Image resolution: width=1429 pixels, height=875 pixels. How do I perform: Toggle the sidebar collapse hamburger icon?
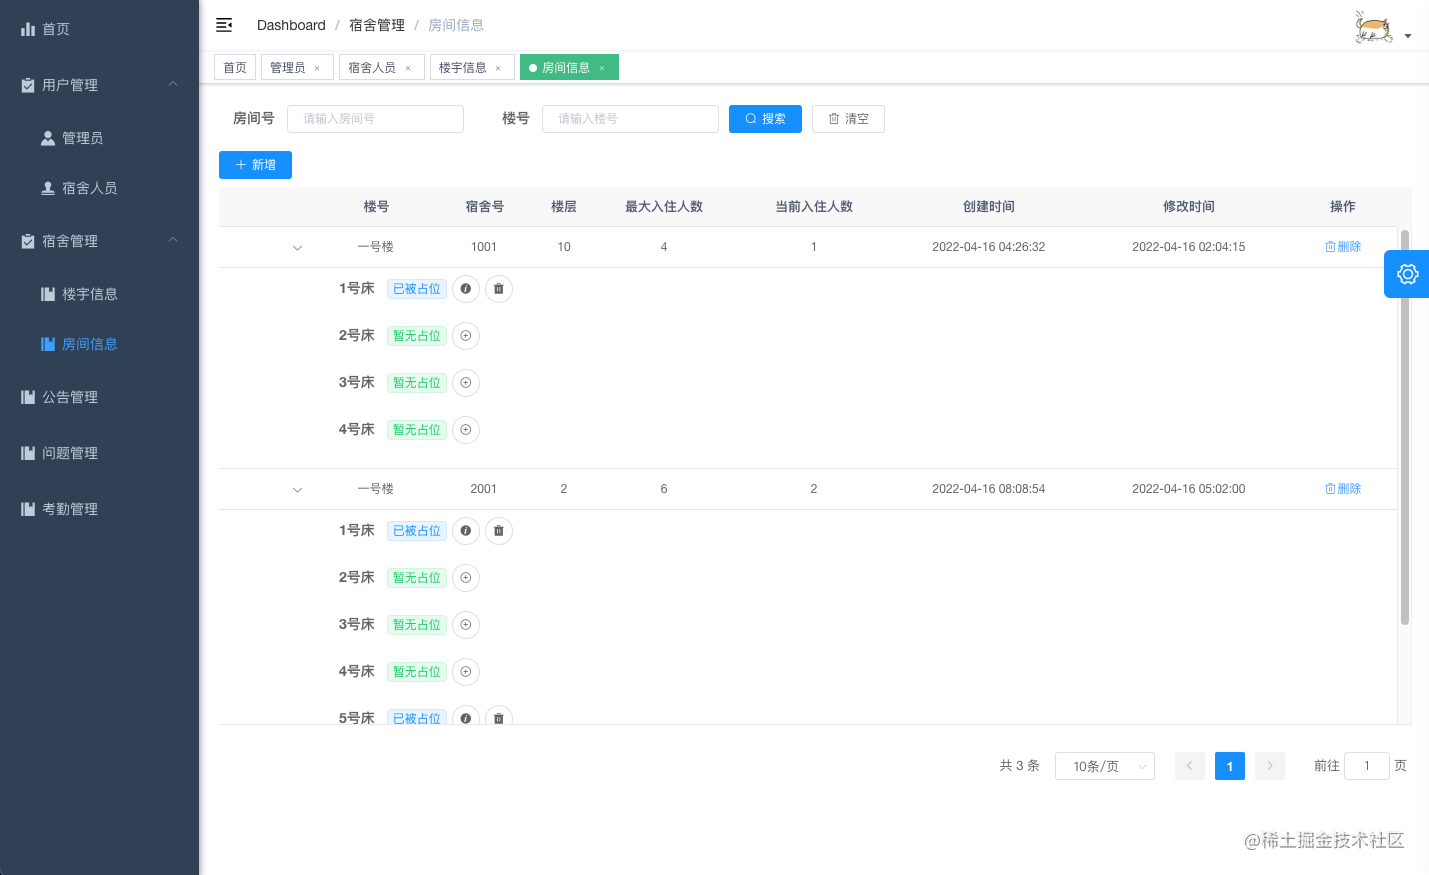coord(224,25)
